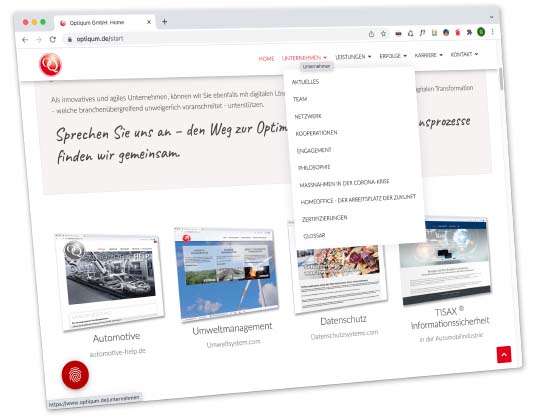Expand the LEISTUNGEN dropdown
540x419 pixels.
pos(353,56)
